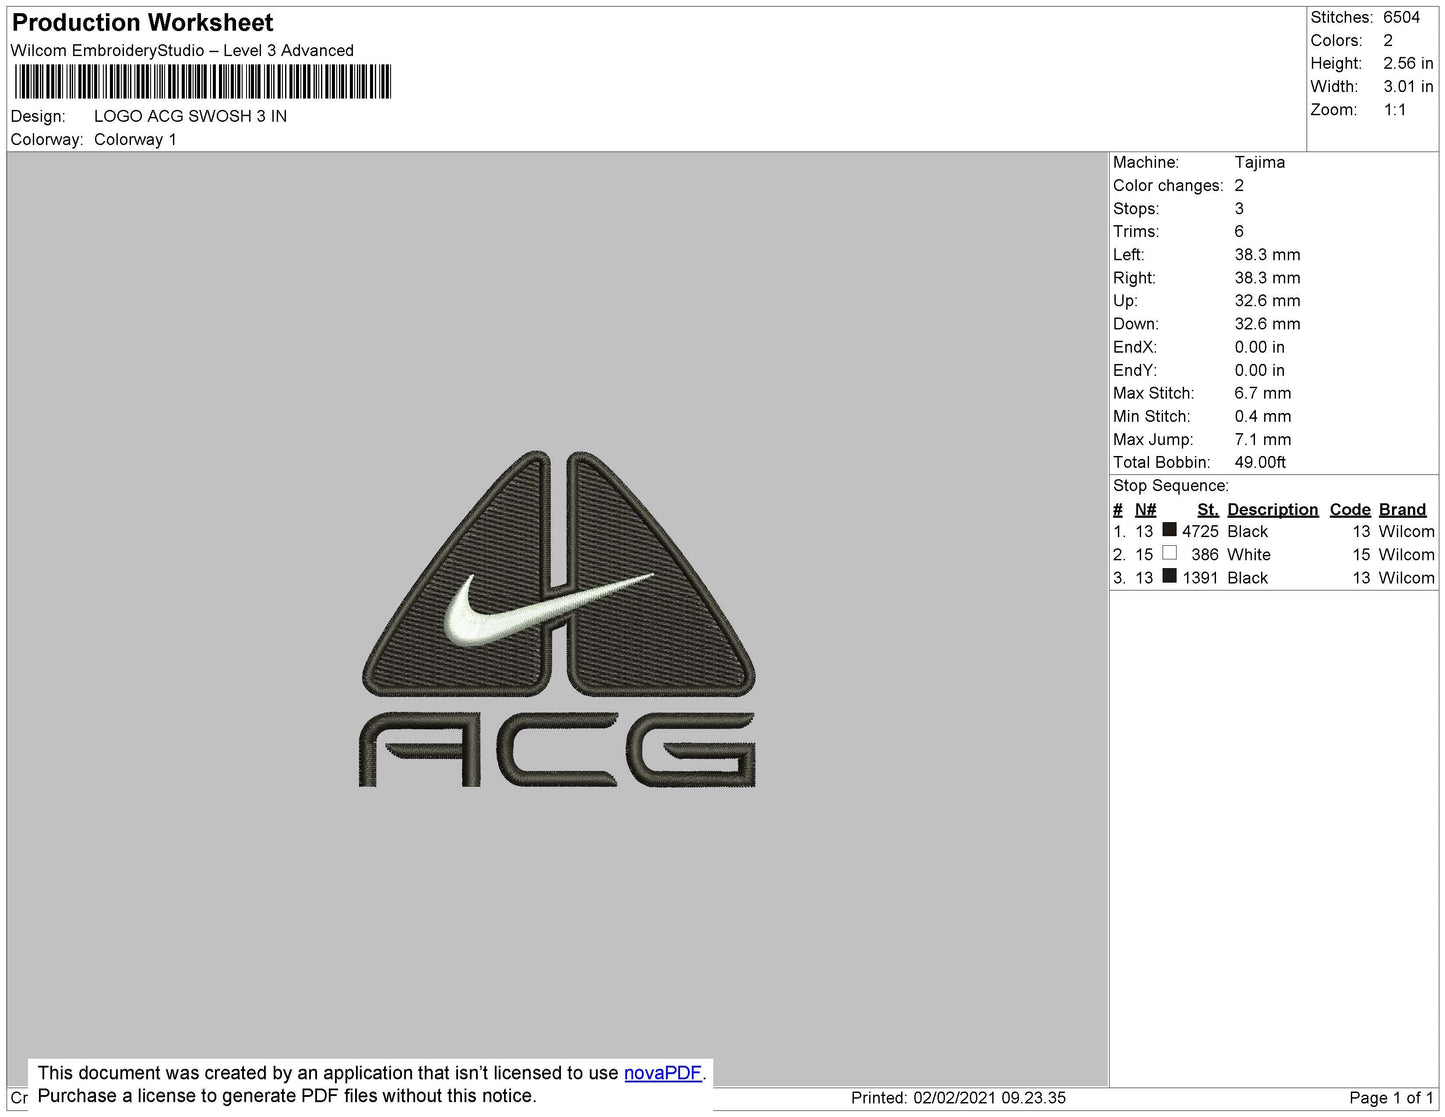
Task: Click the stitch count 4725 in stop 1
Action: tap(1200, 531)
